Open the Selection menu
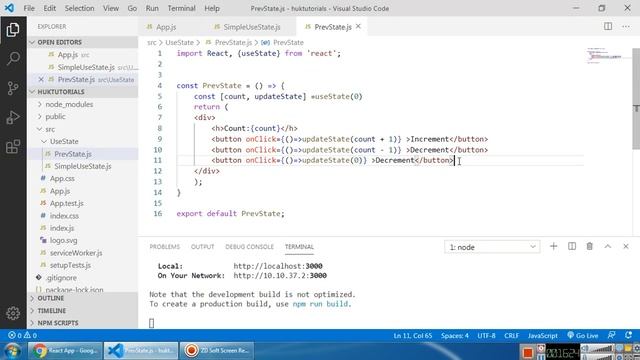Screen dimensions: 640x360 [x=79, y=8]
